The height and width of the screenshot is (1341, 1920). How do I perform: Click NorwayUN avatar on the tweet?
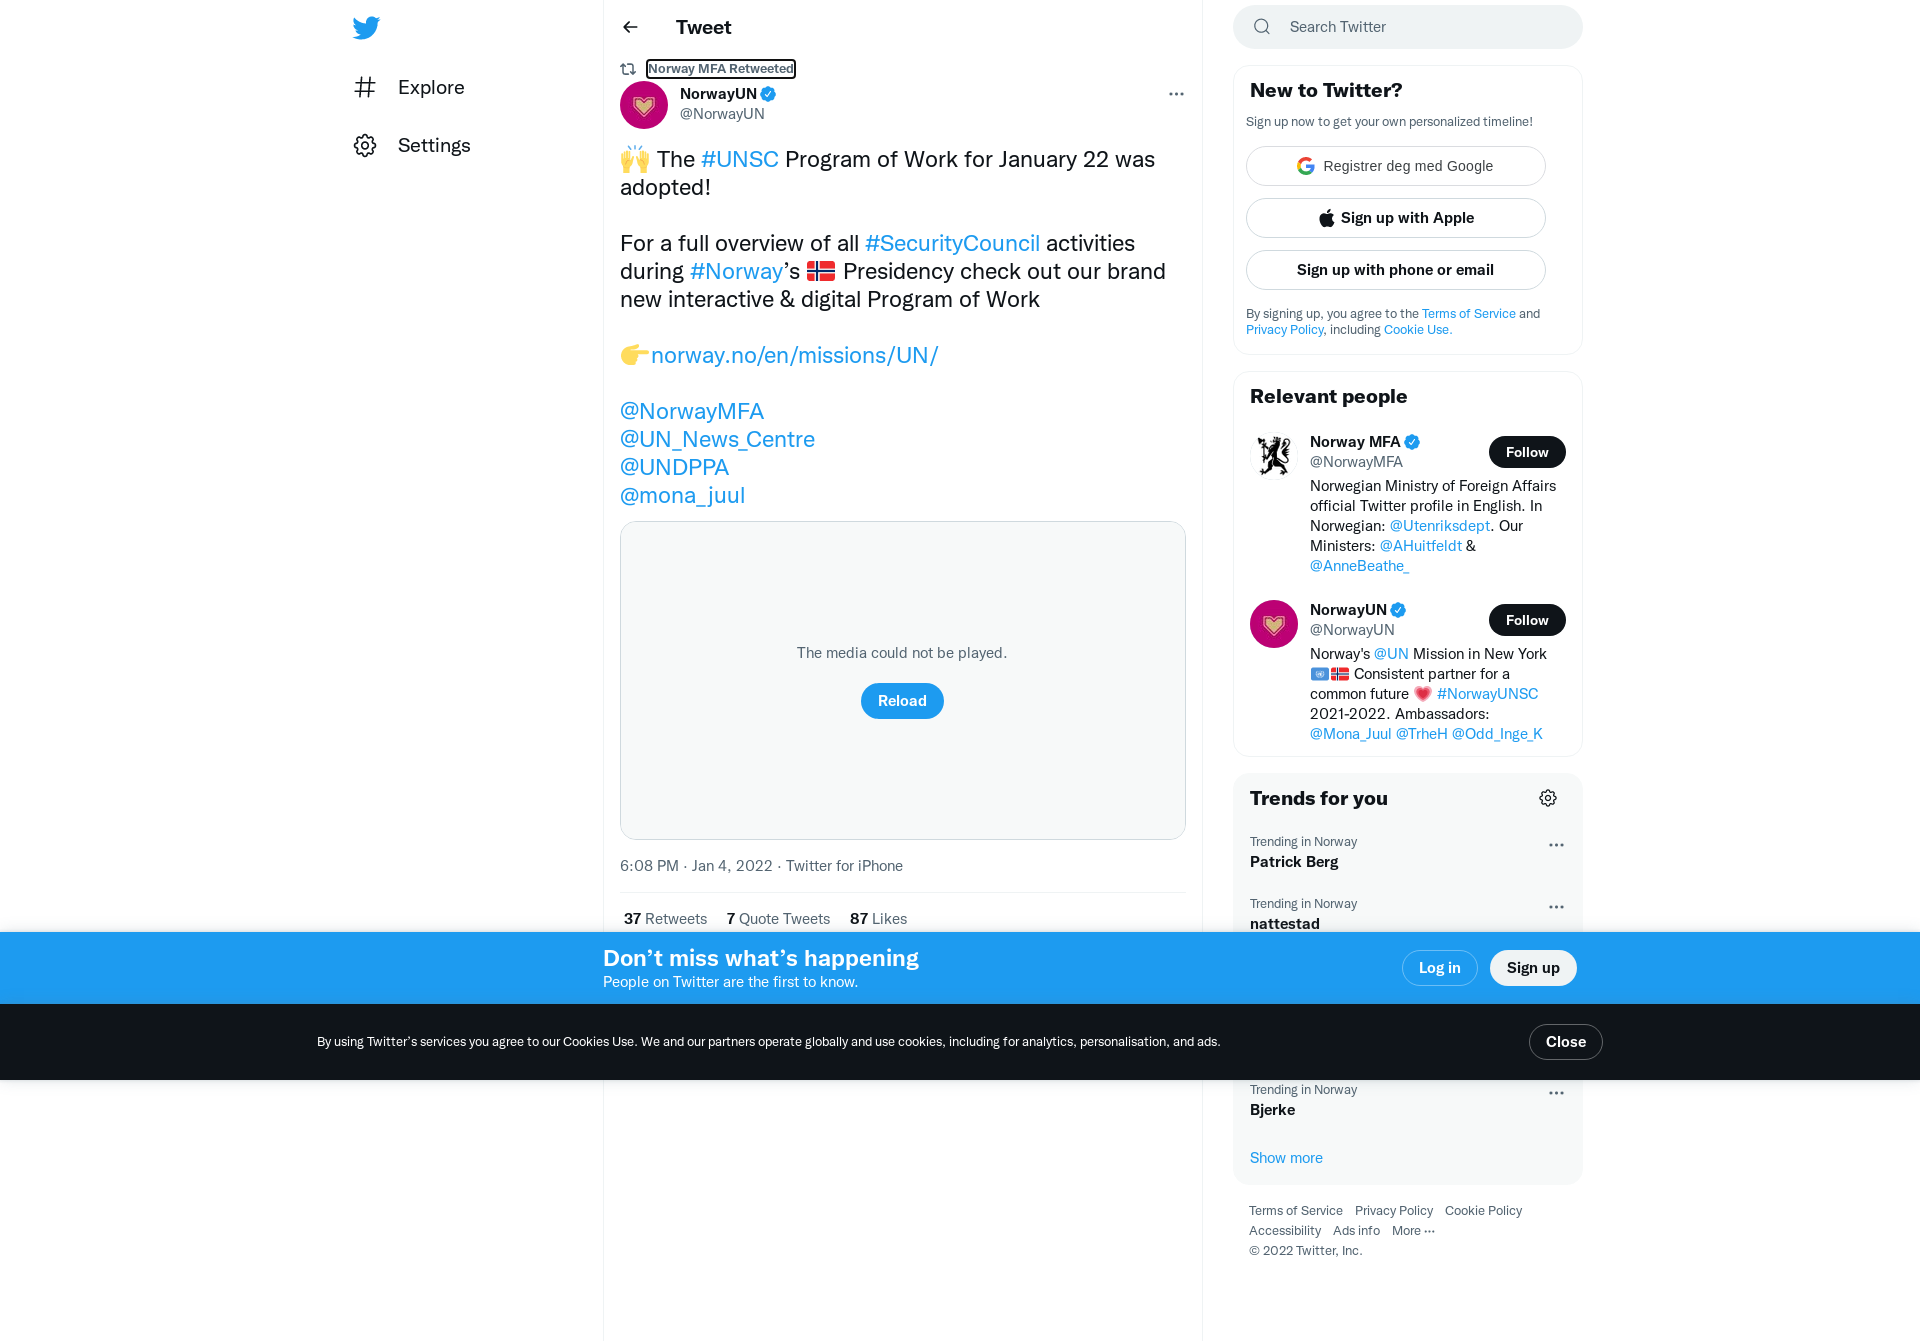click(644, 105)
